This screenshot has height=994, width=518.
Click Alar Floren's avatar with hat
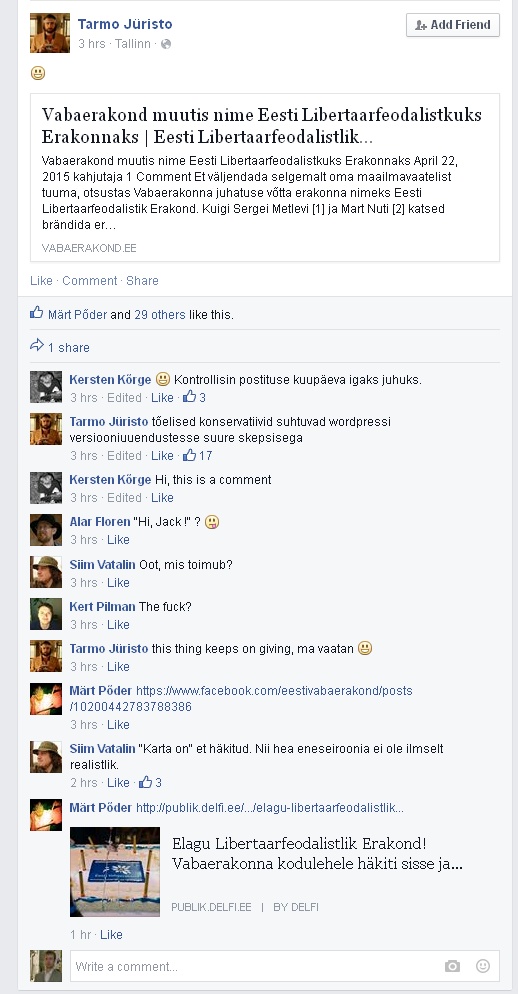click(46, 530)
